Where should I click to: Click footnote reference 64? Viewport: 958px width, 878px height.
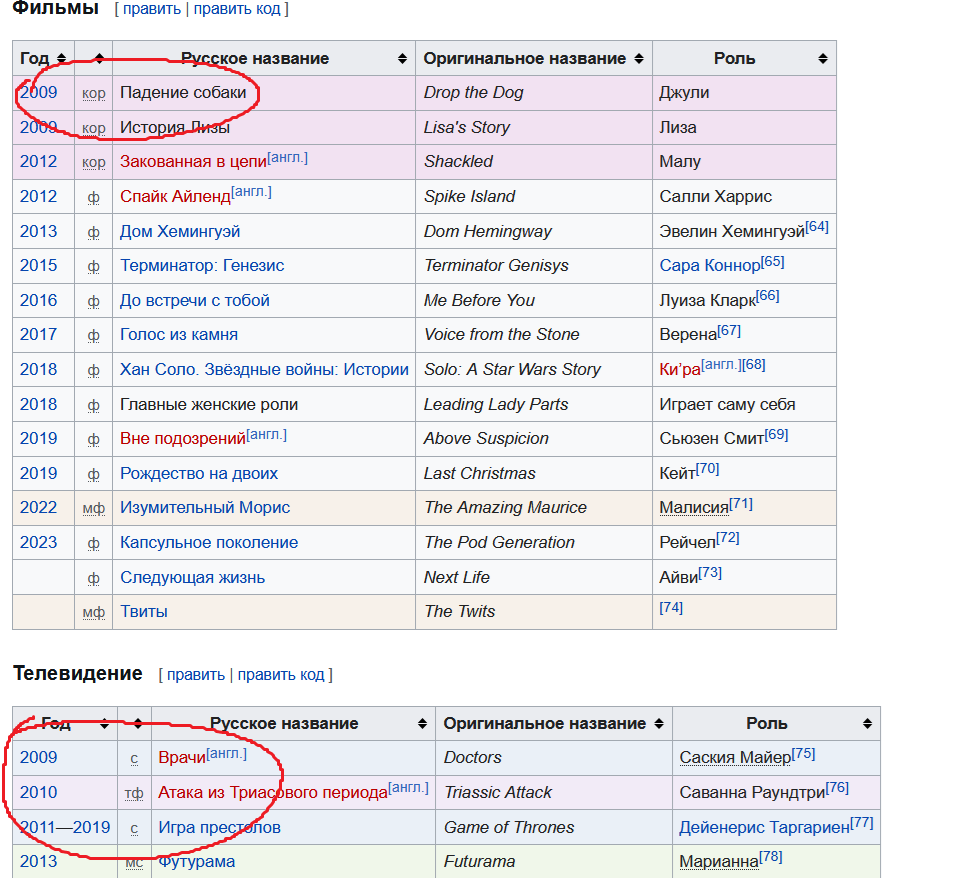(x=817, y=227)
